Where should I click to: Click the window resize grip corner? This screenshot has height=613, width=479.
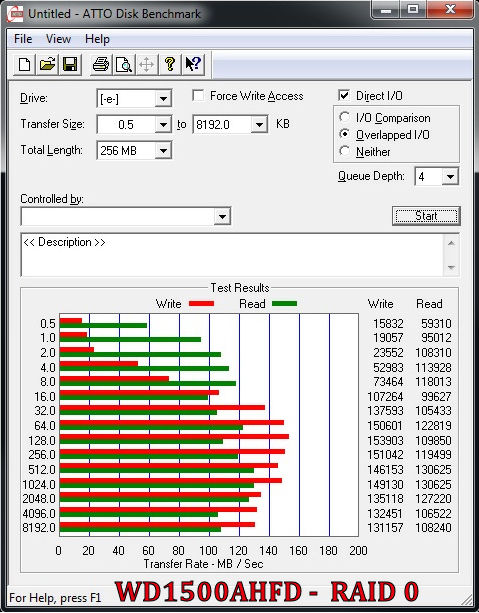coord(466,598)
